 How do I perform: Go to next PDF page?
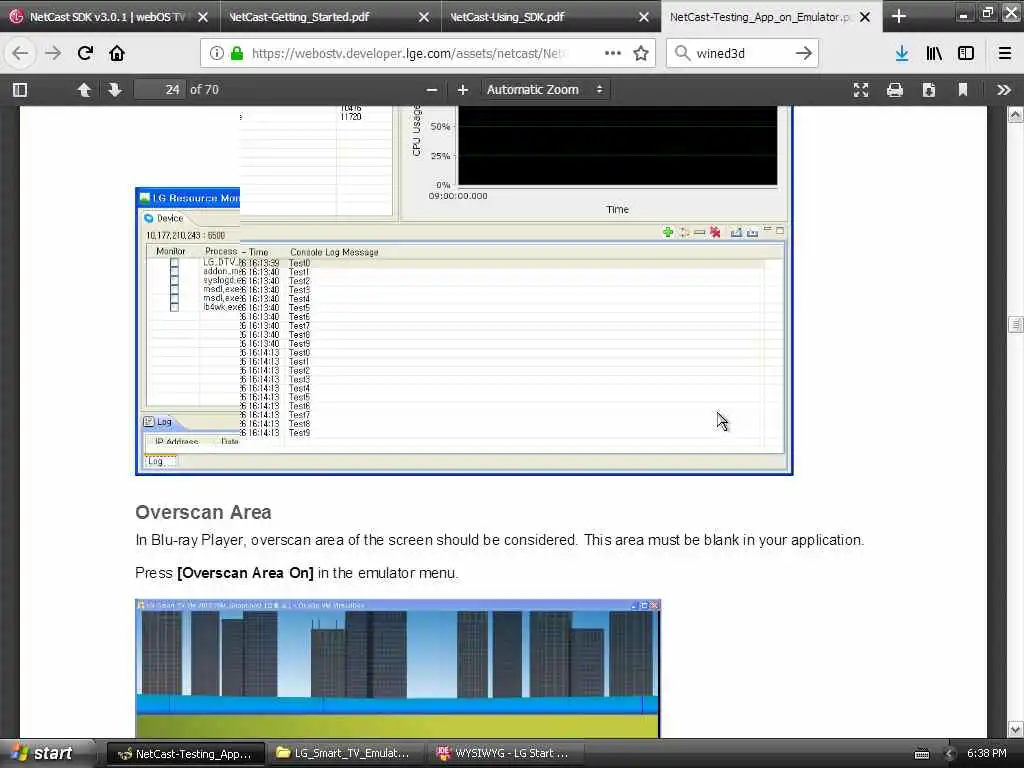coord(115,90)
